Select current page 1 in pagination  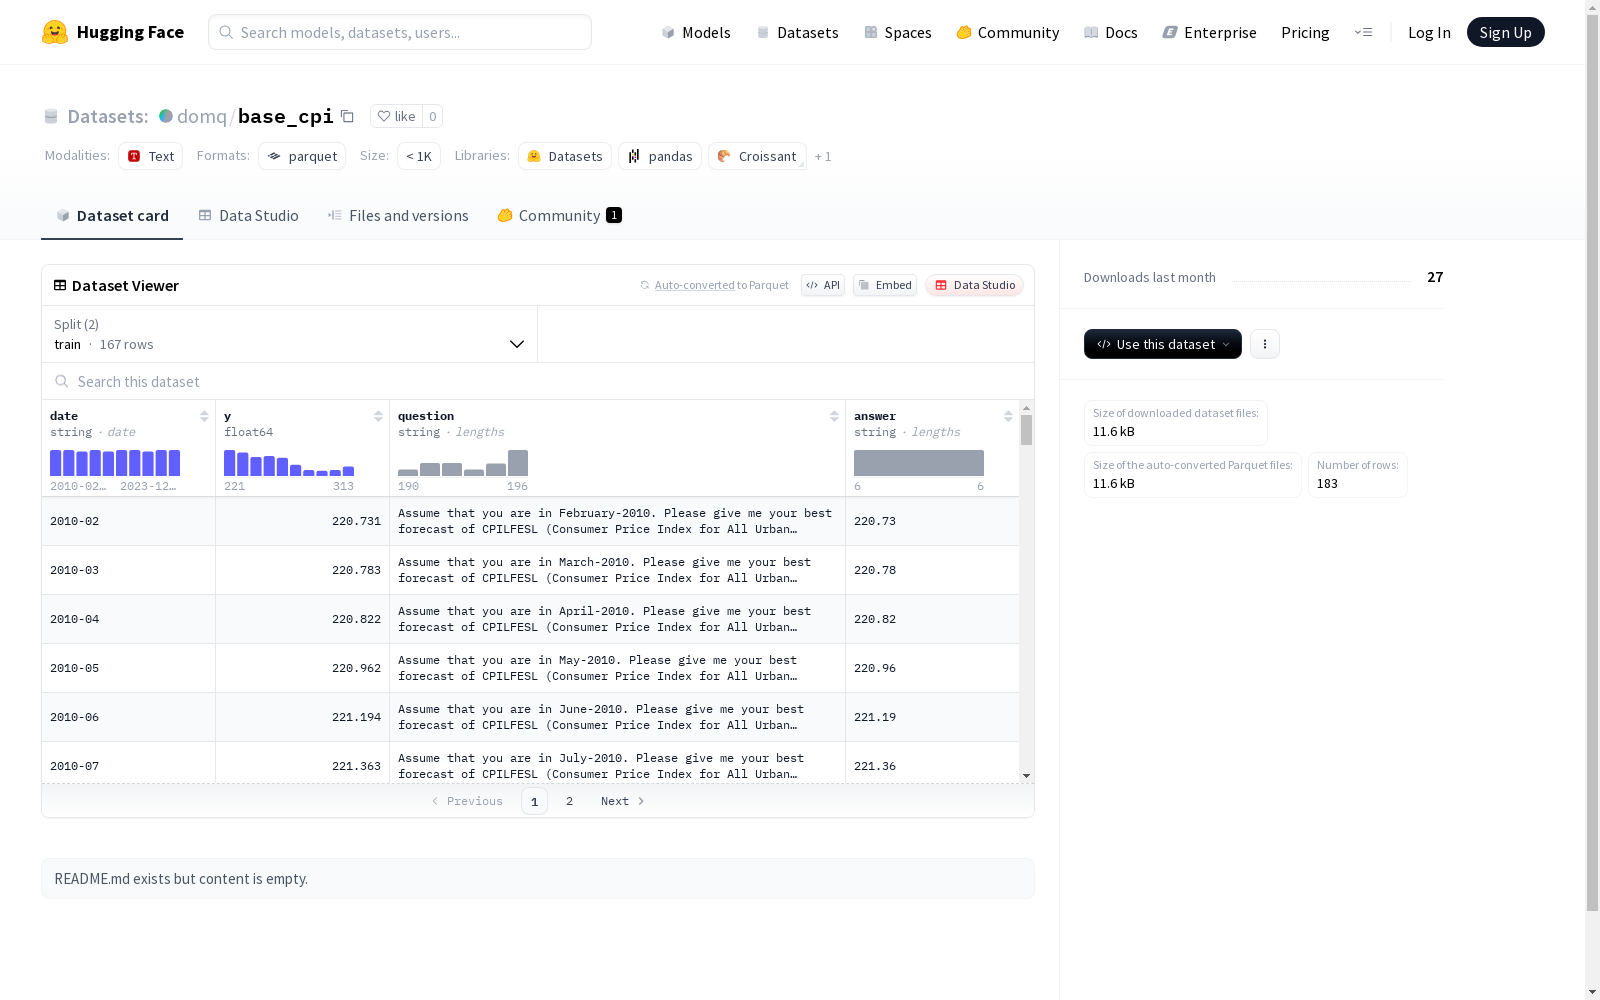tap(535, 801)
